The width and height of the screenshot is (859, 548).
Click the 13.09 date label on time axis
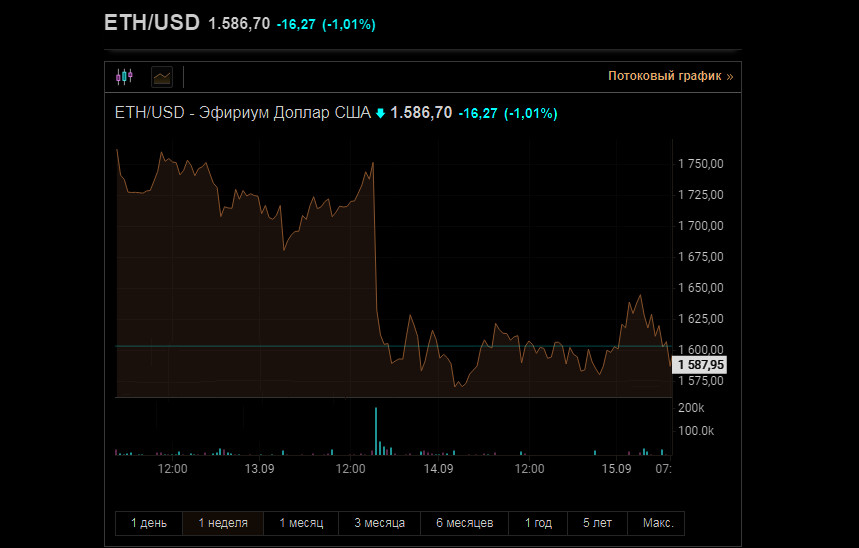(x=259, y=468)
